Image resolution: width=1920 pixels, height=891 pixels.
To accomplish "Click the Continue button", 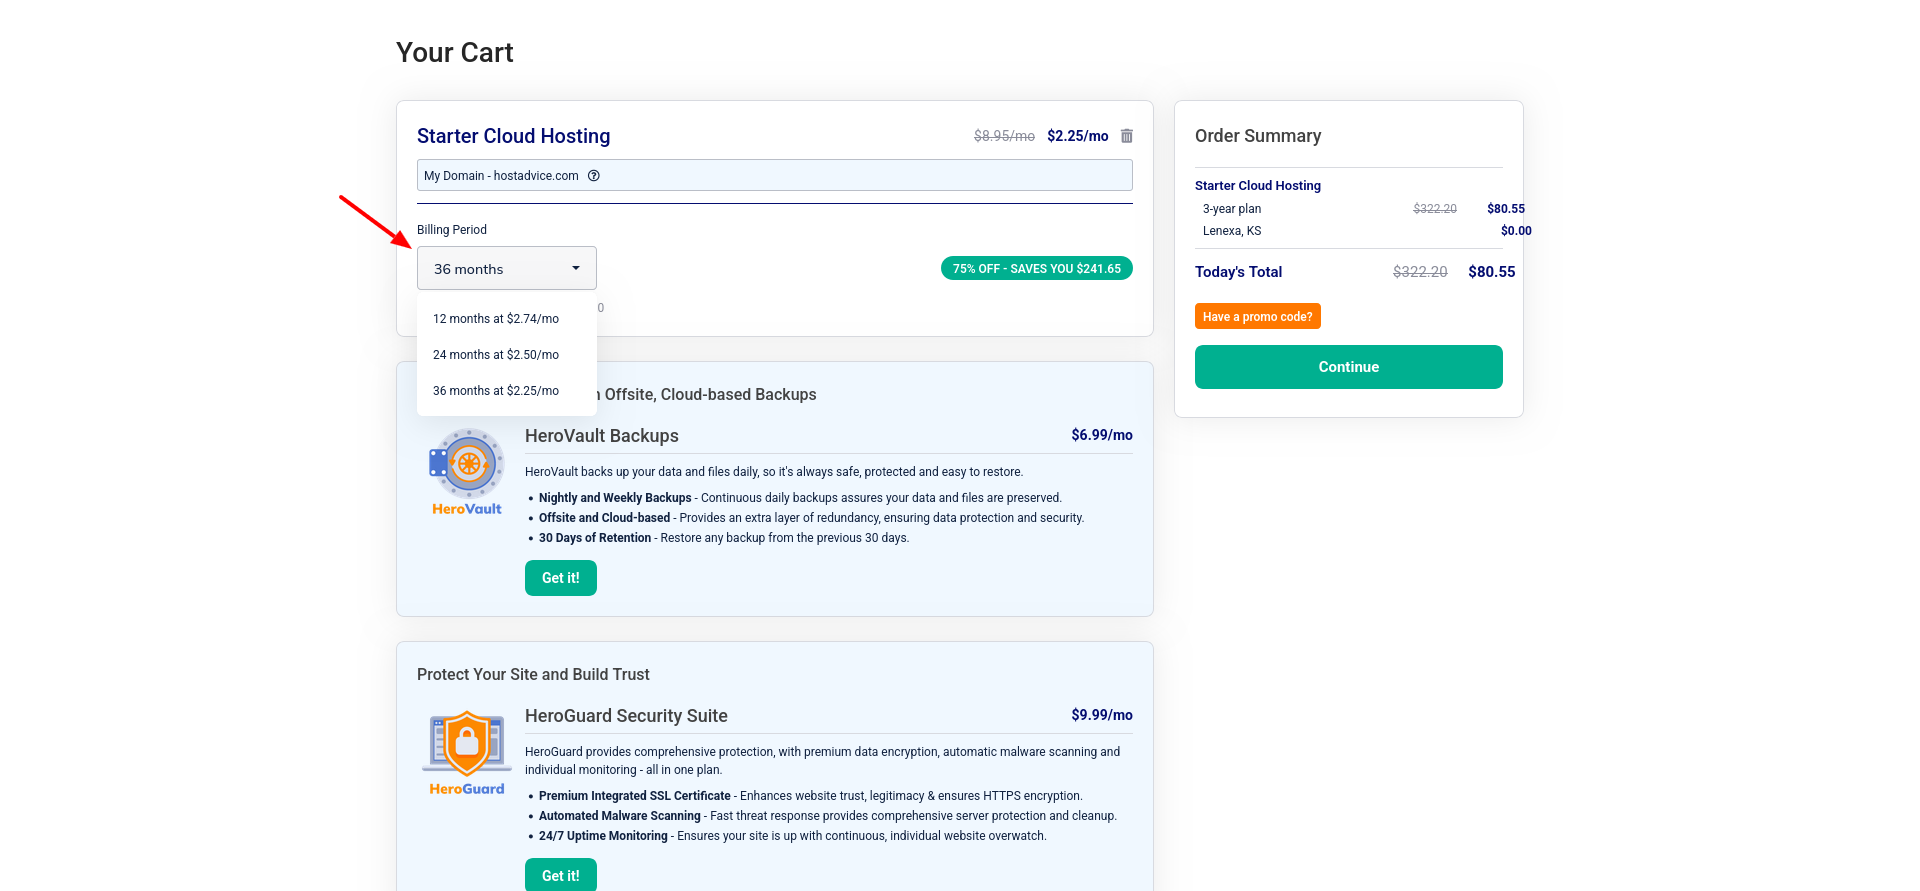I will pyautogui.click(x=1349, y=367).
